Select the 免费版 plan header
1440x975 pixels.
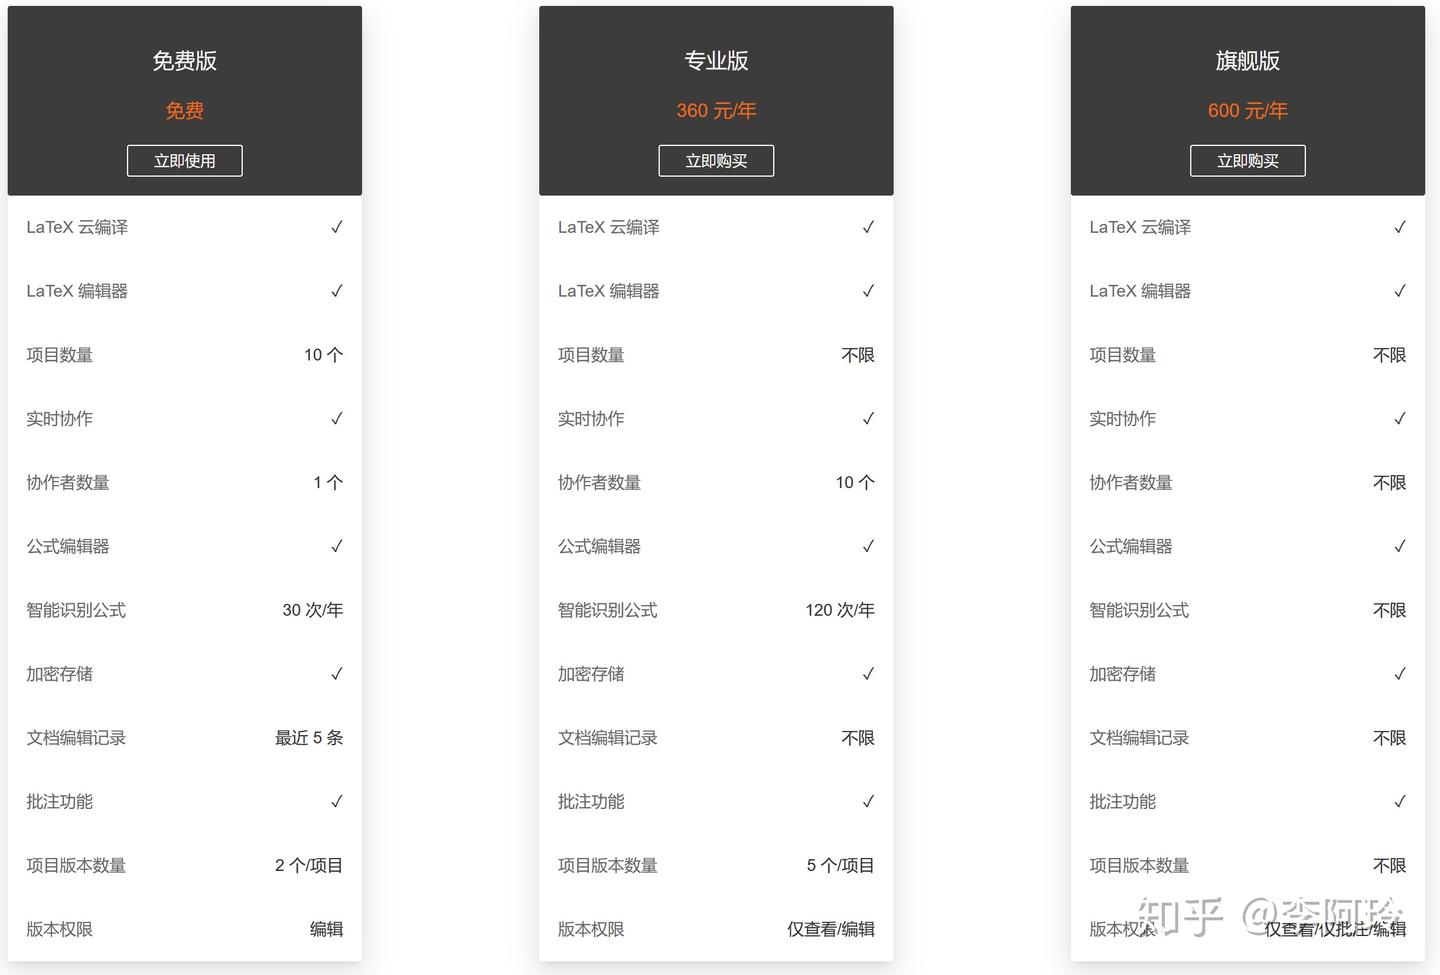(184, 60)
